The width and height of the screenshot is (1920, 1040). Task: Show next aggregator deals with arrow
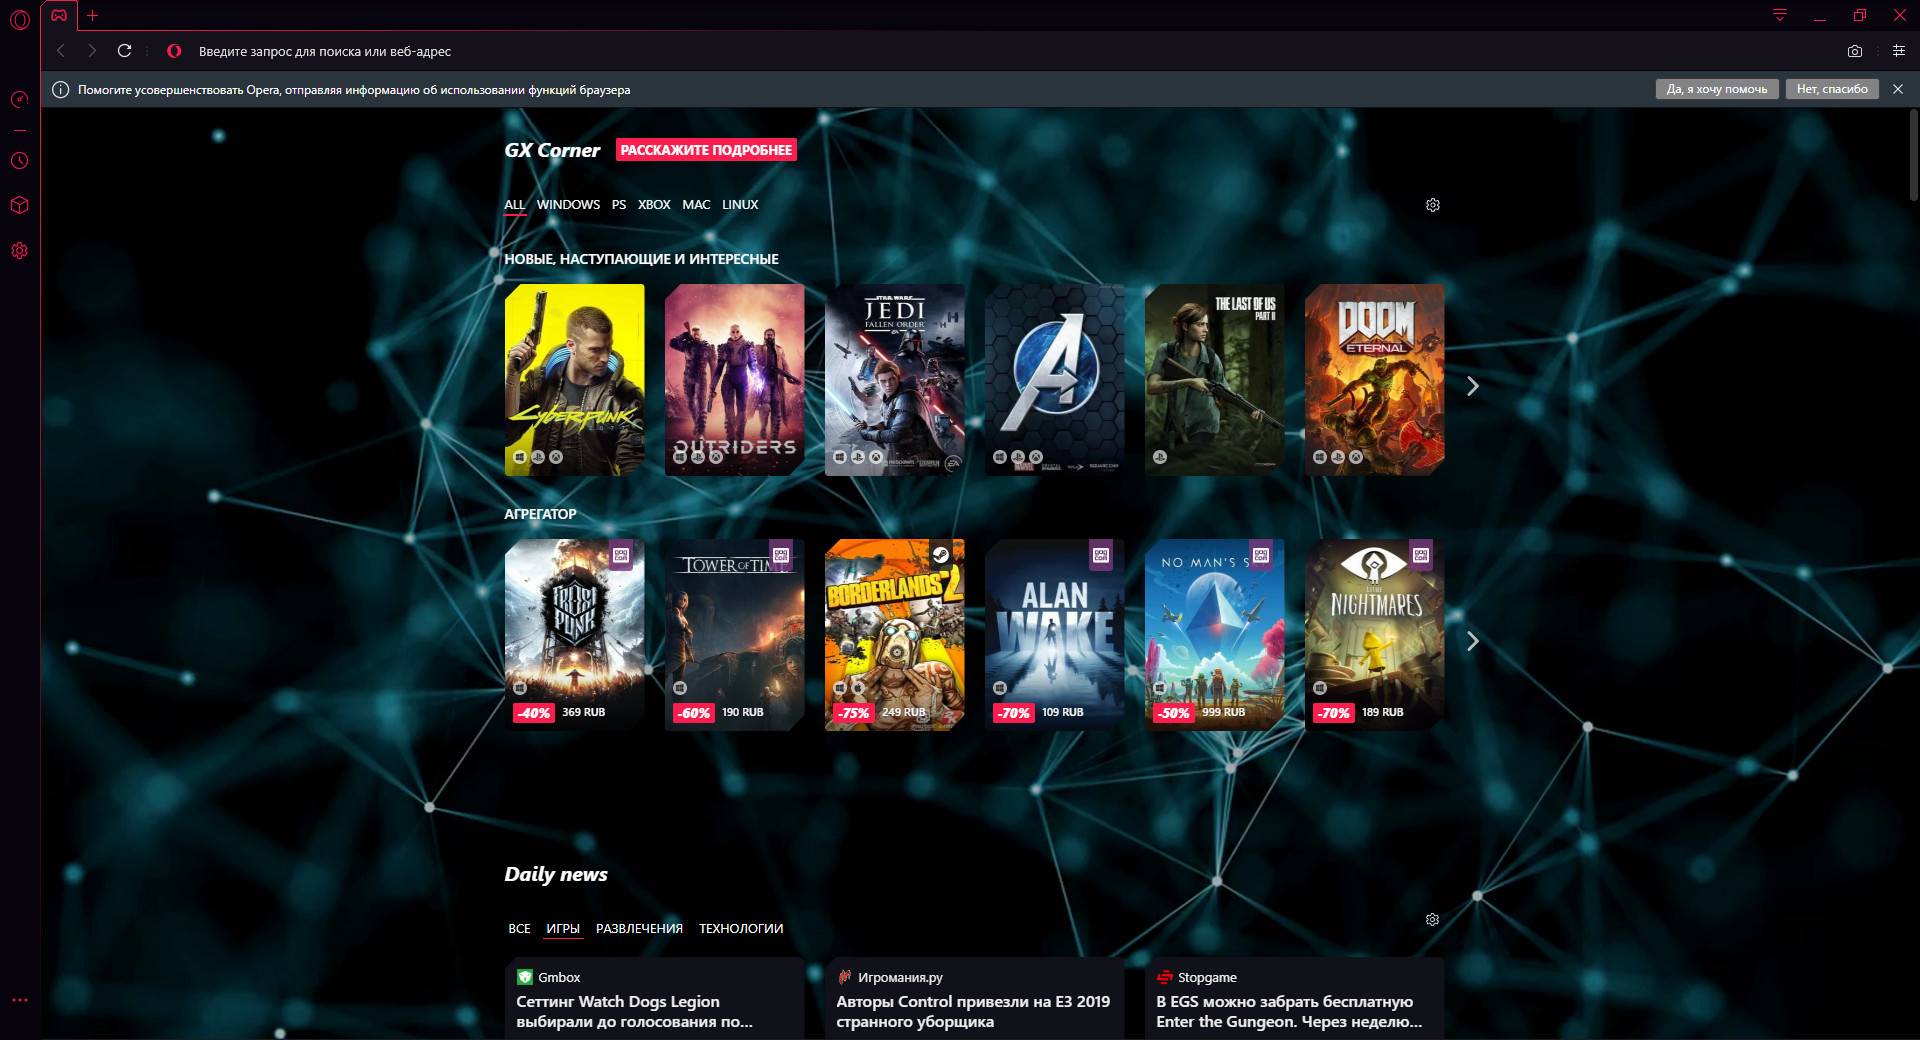(x=1472, y=641)
